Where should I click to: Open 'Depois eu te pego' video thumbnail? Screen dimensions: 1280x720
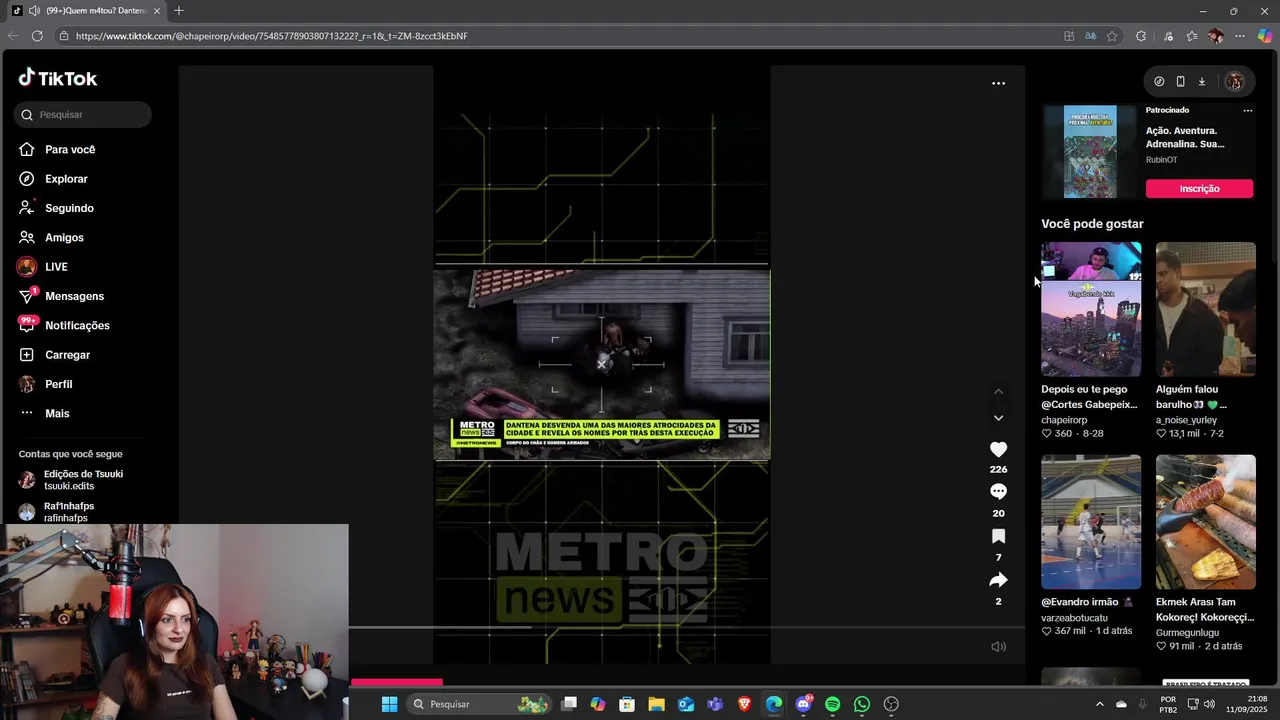(1091, 309)
